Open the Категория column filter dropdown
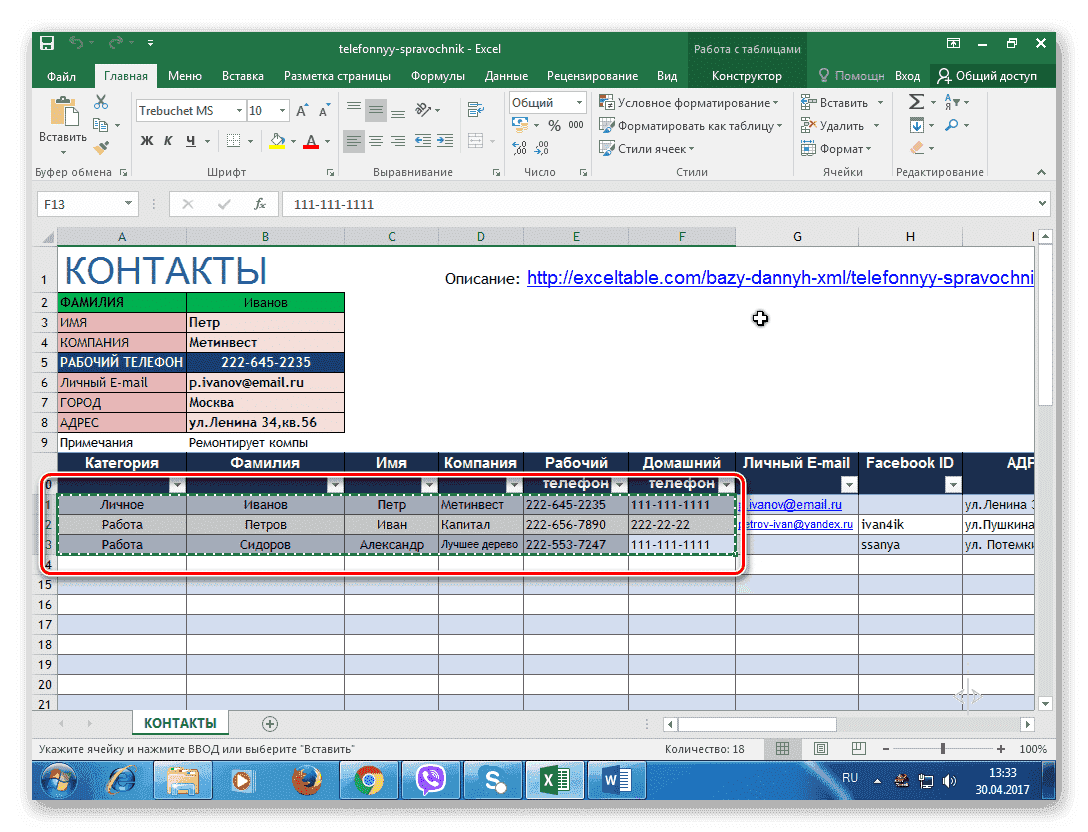 [x=177, y=485]
